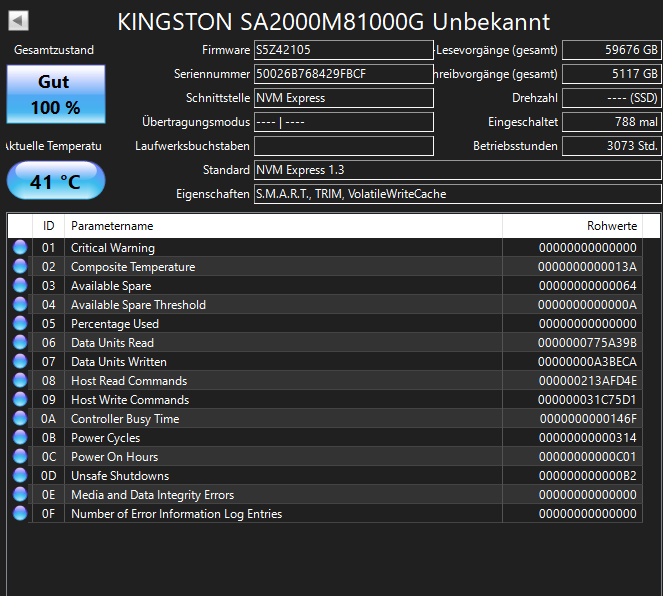Click the status orb for Data Units Written
The height and width of the screenshot is (596, 663).
[20, 361]
